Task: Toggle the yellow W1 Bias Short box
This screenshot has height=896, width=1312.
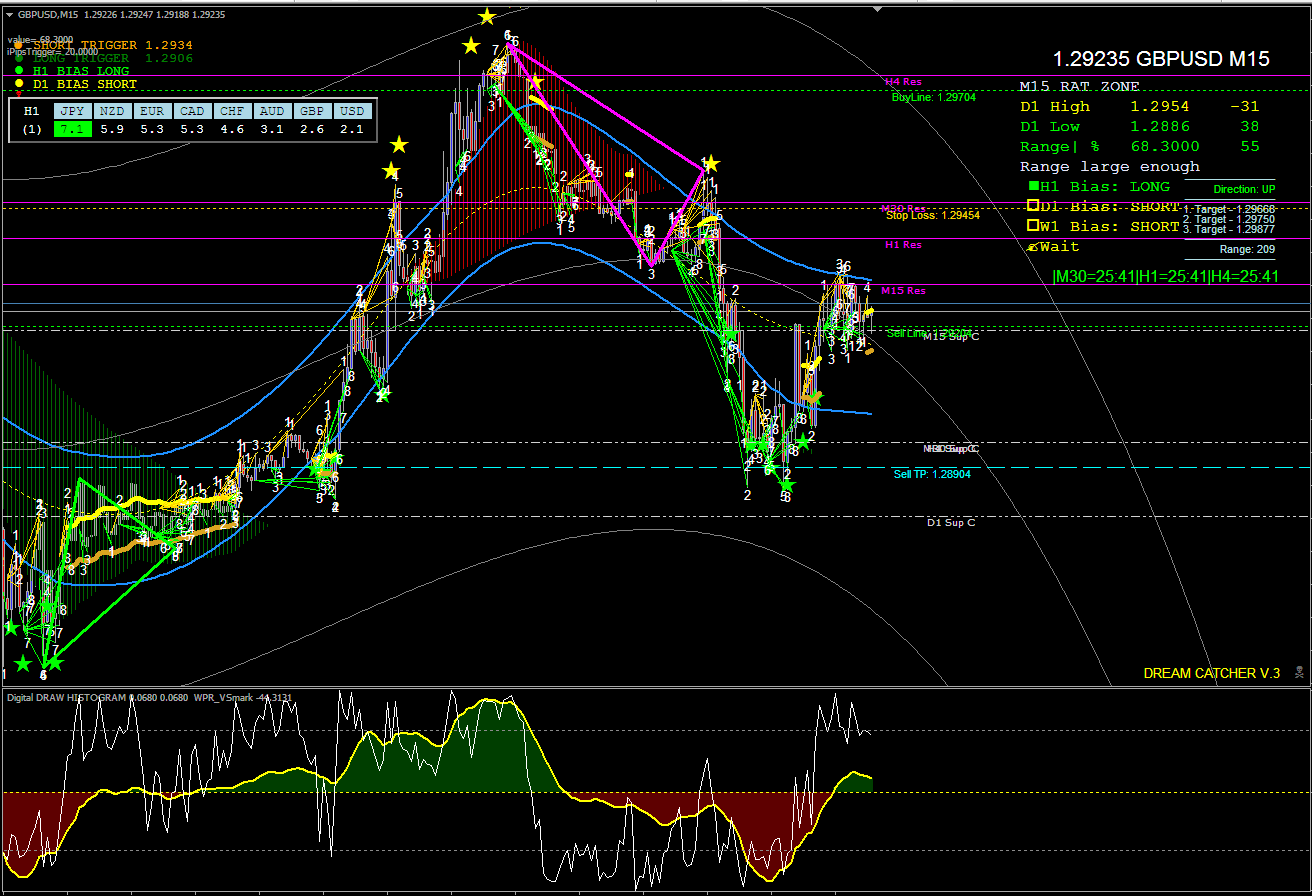Action: click(x=1033, y=226)
